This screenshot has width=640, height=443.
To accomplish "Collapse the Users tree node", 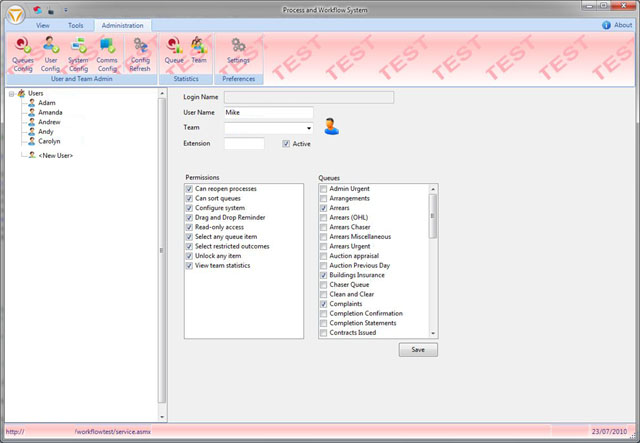I will [10, 93].
